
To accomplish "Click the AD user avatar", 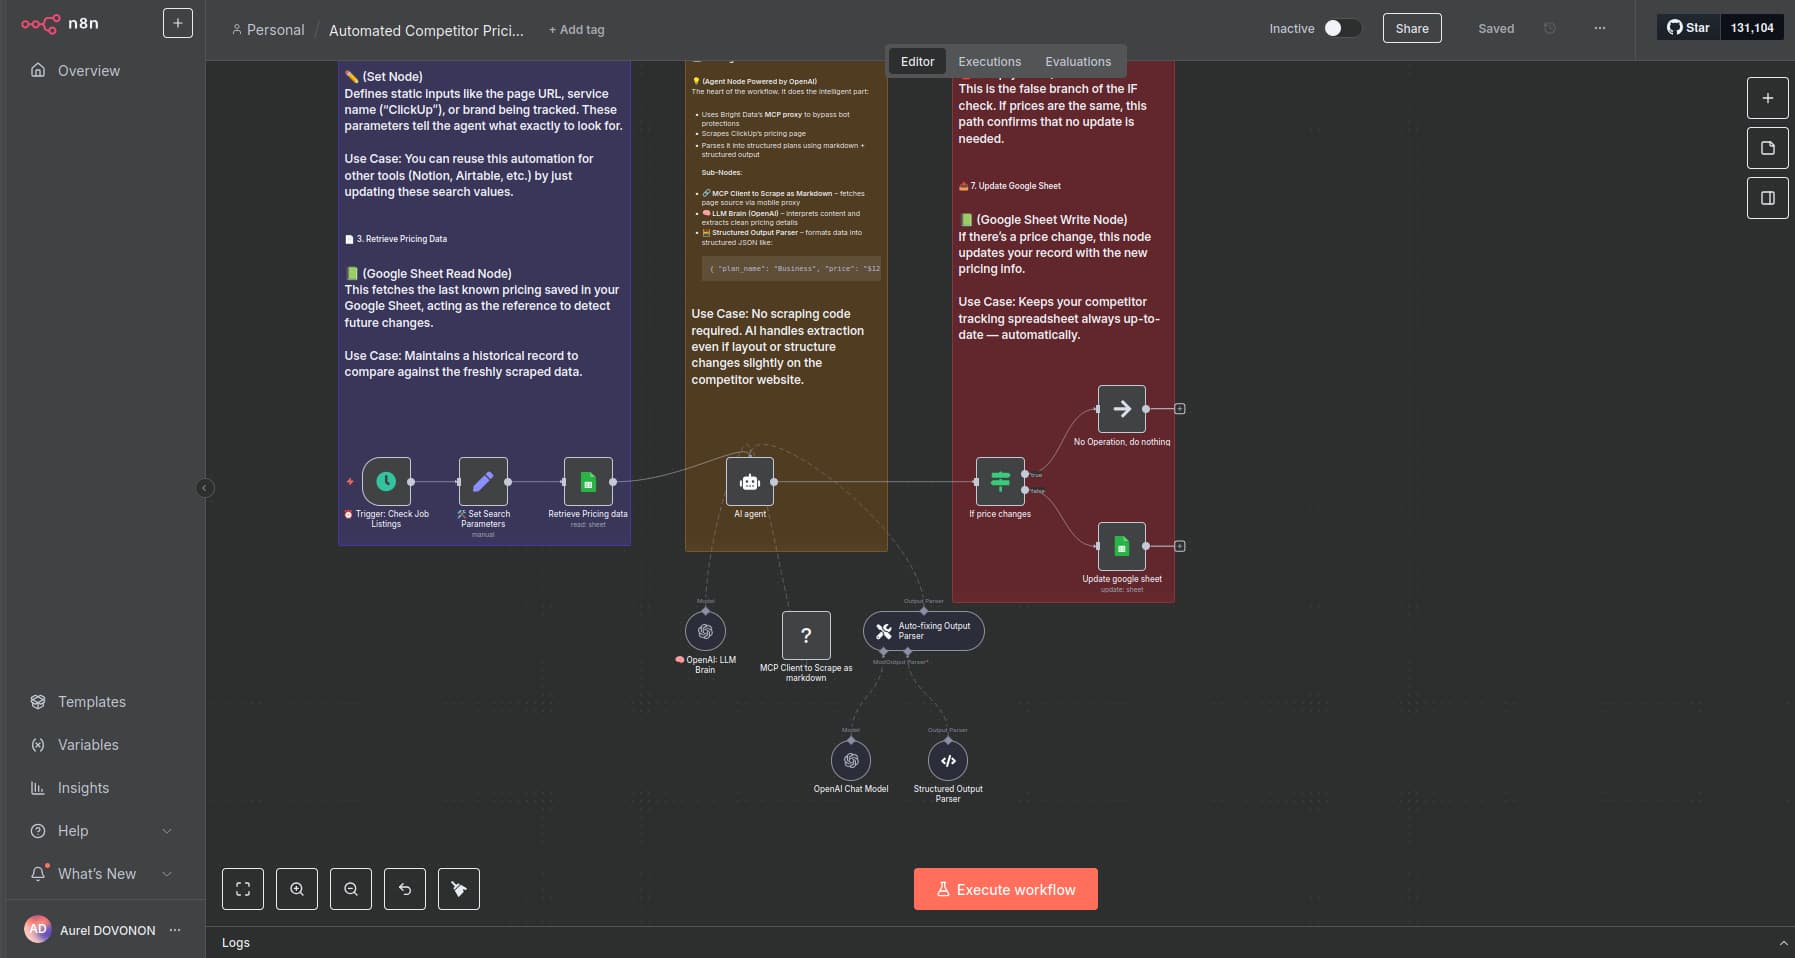I will (x=37, y=929).
